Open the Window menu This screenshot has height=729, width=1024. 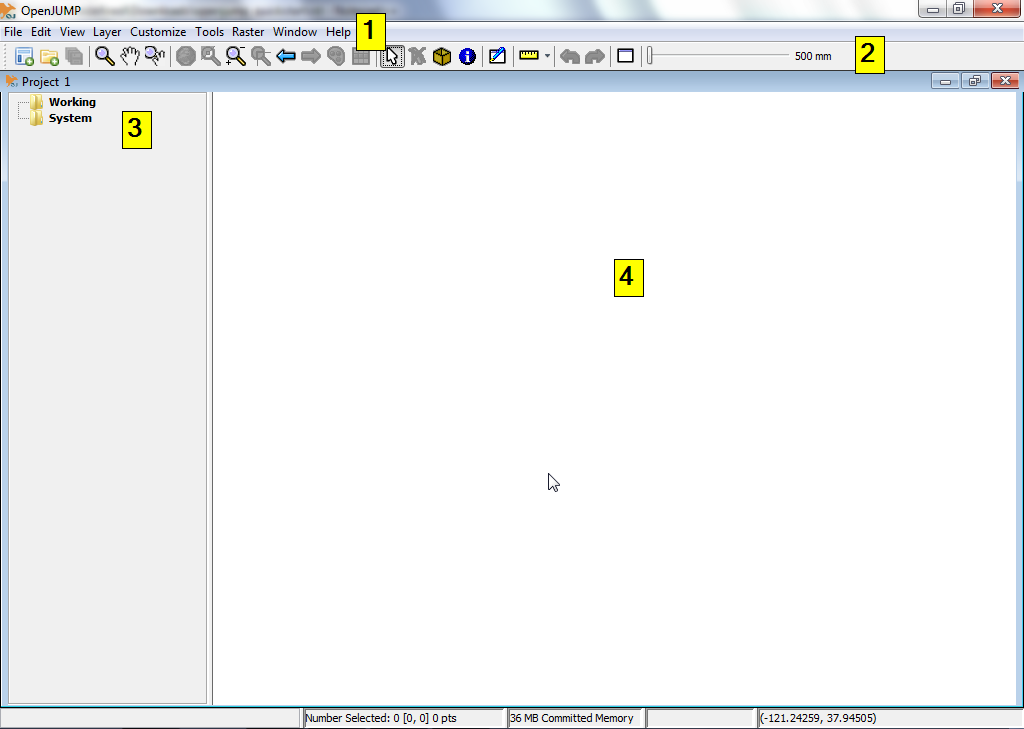click(x=295, y=32)
